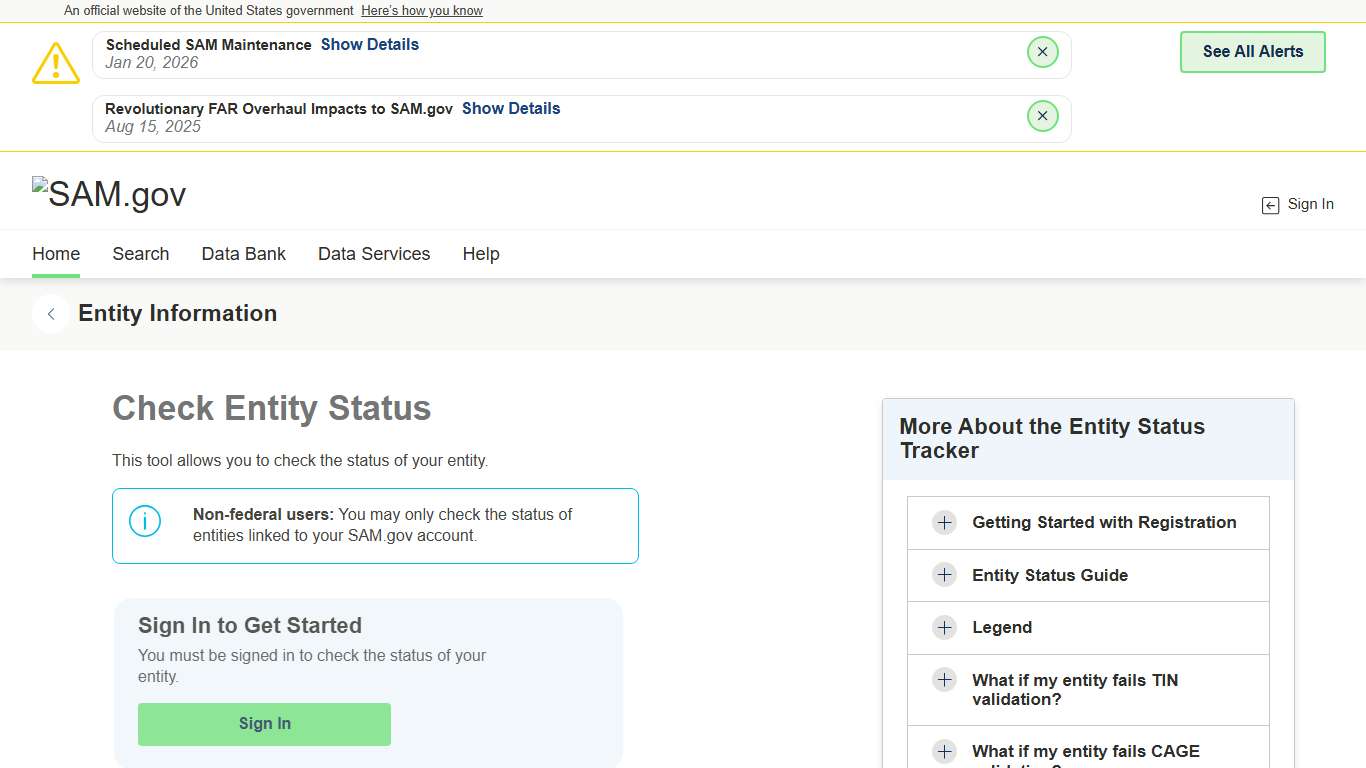Viewport: 1366px width, 768px height.
Task: Click the info icon in the Non-federal users notice
Action: coord(145,521)
